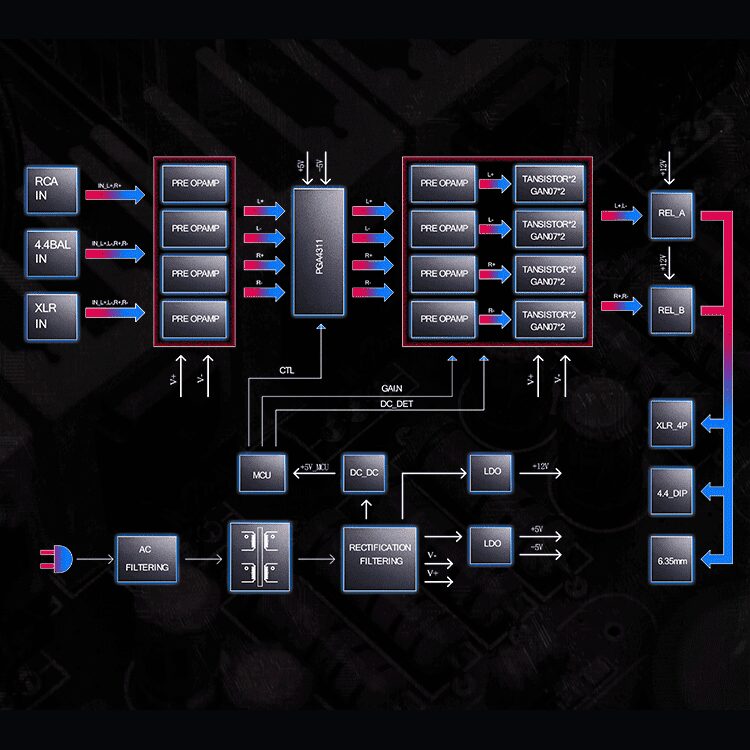Select the LDO block outputting +12V
The width and height of the screenshot is (750, 750).
tap(491, 473)
